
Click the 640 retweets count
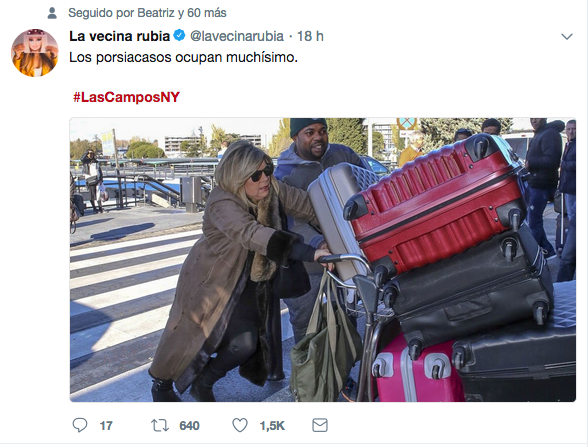coord(189,426)
